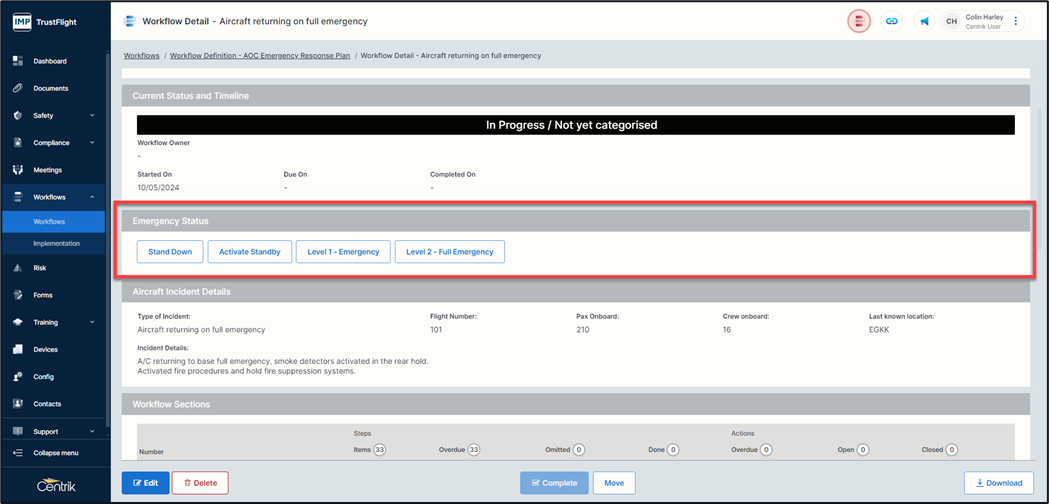Viewport: 1049px width, 504px height.
Task: Expand the Safety sidebar menu
Action: point(92,115)
